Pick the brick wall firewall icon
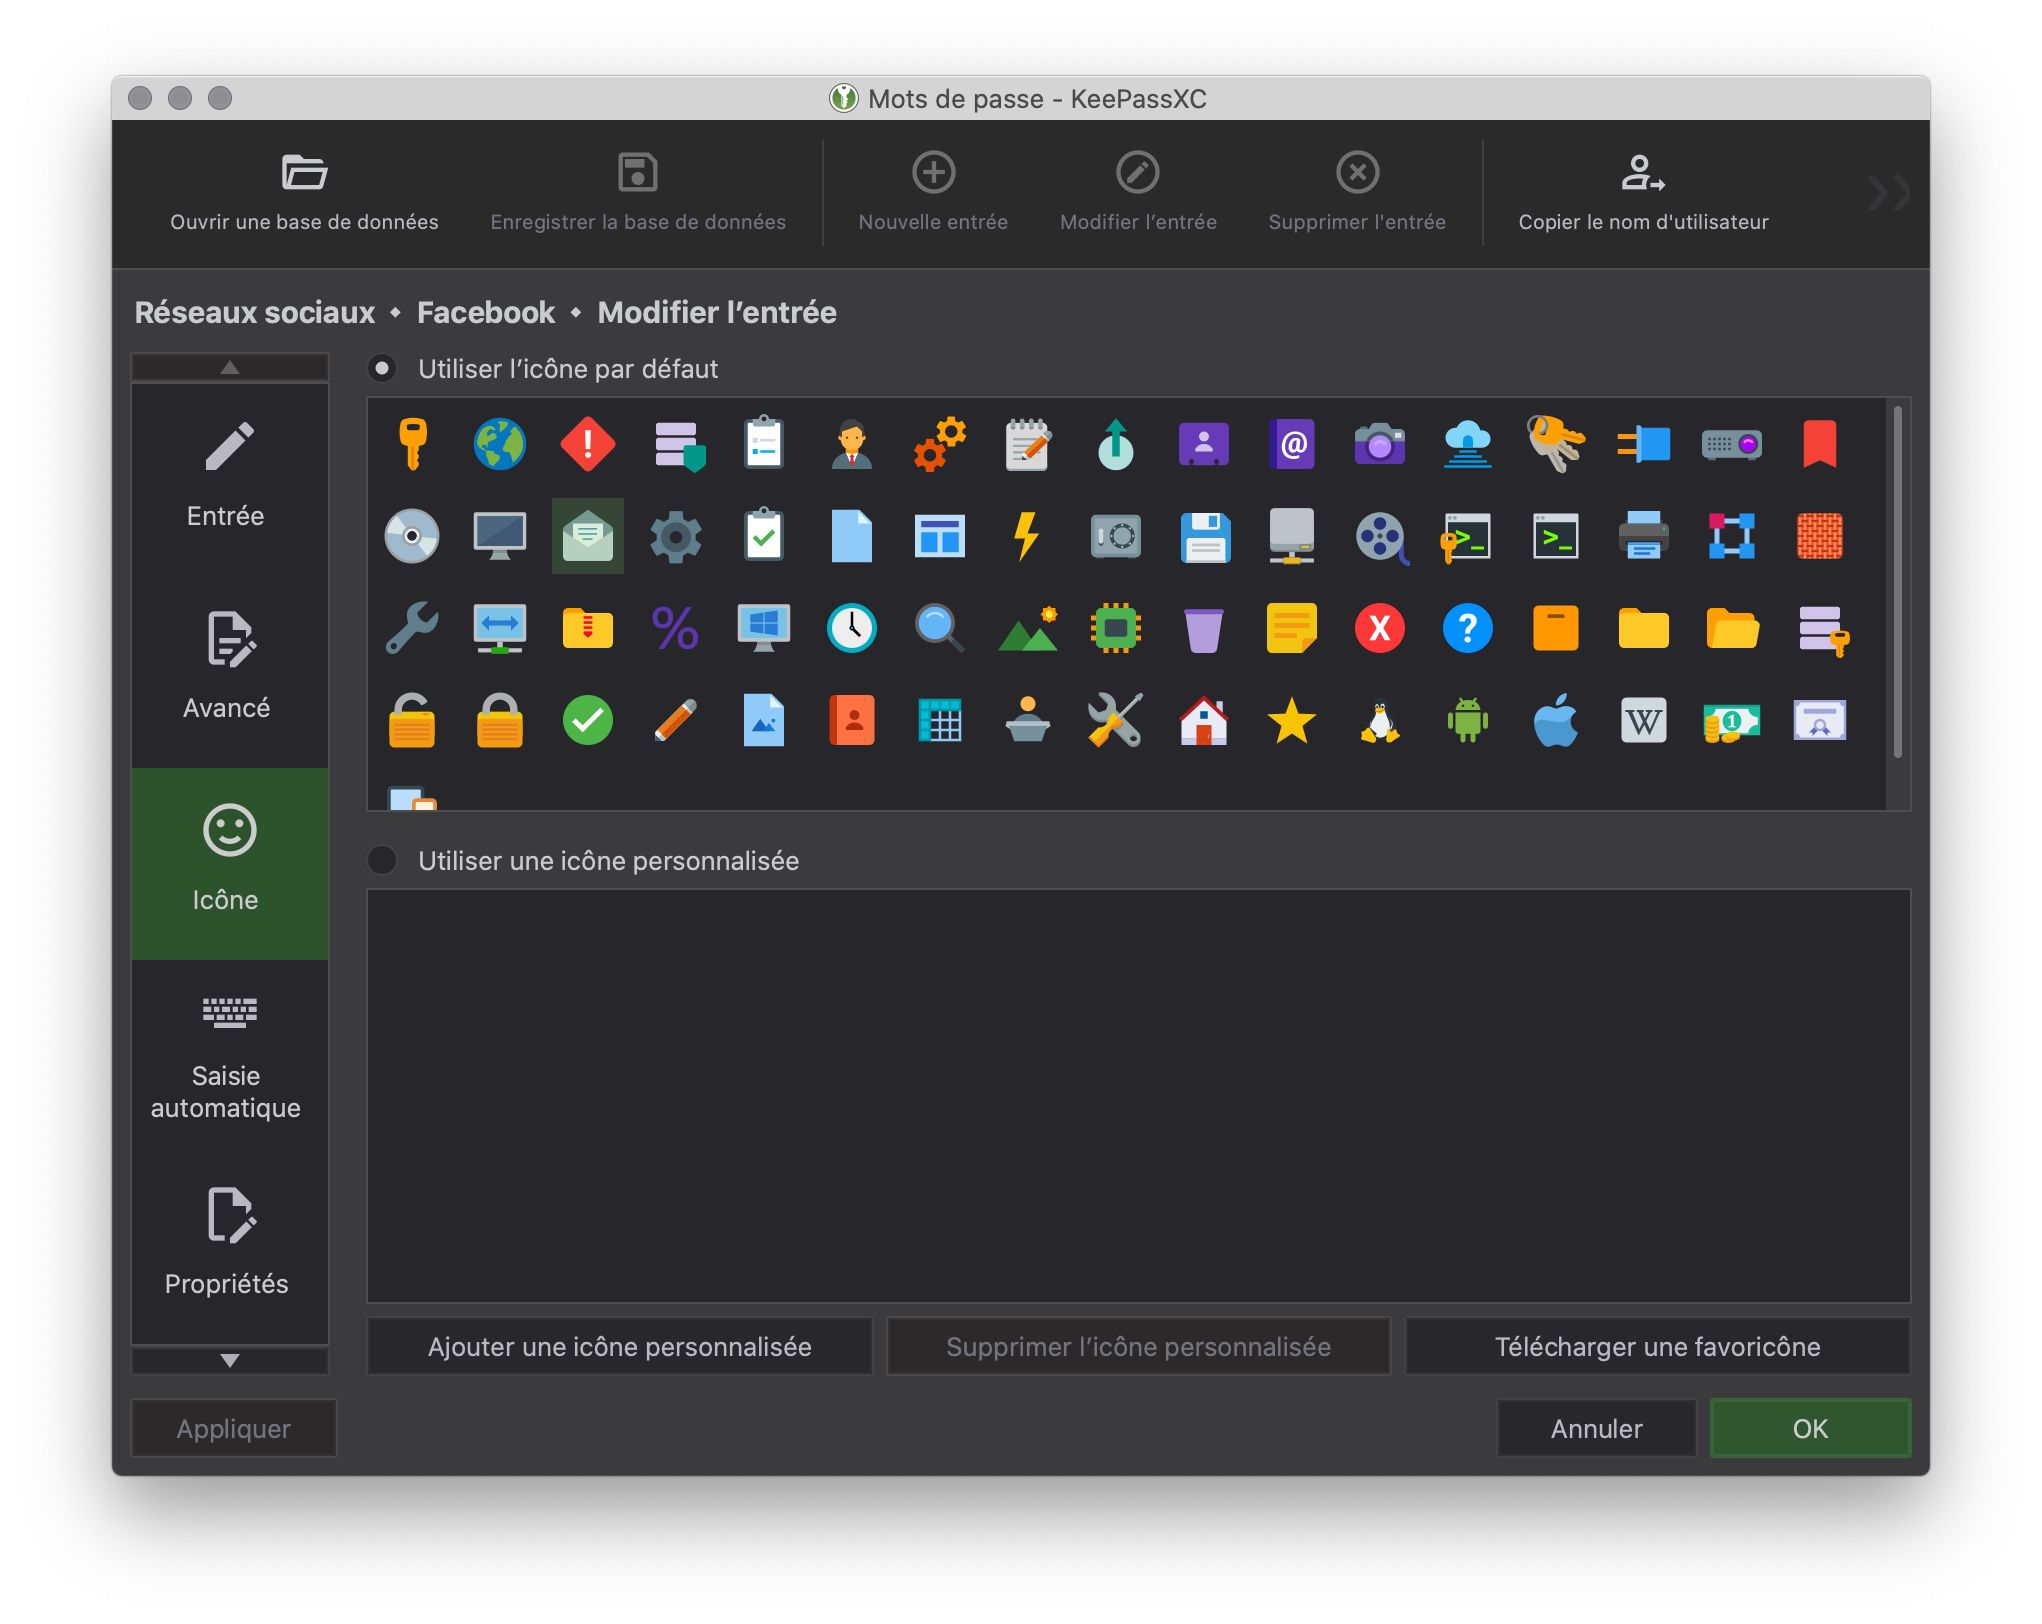This screenshot has height=1624, width=2042. 1820,536
